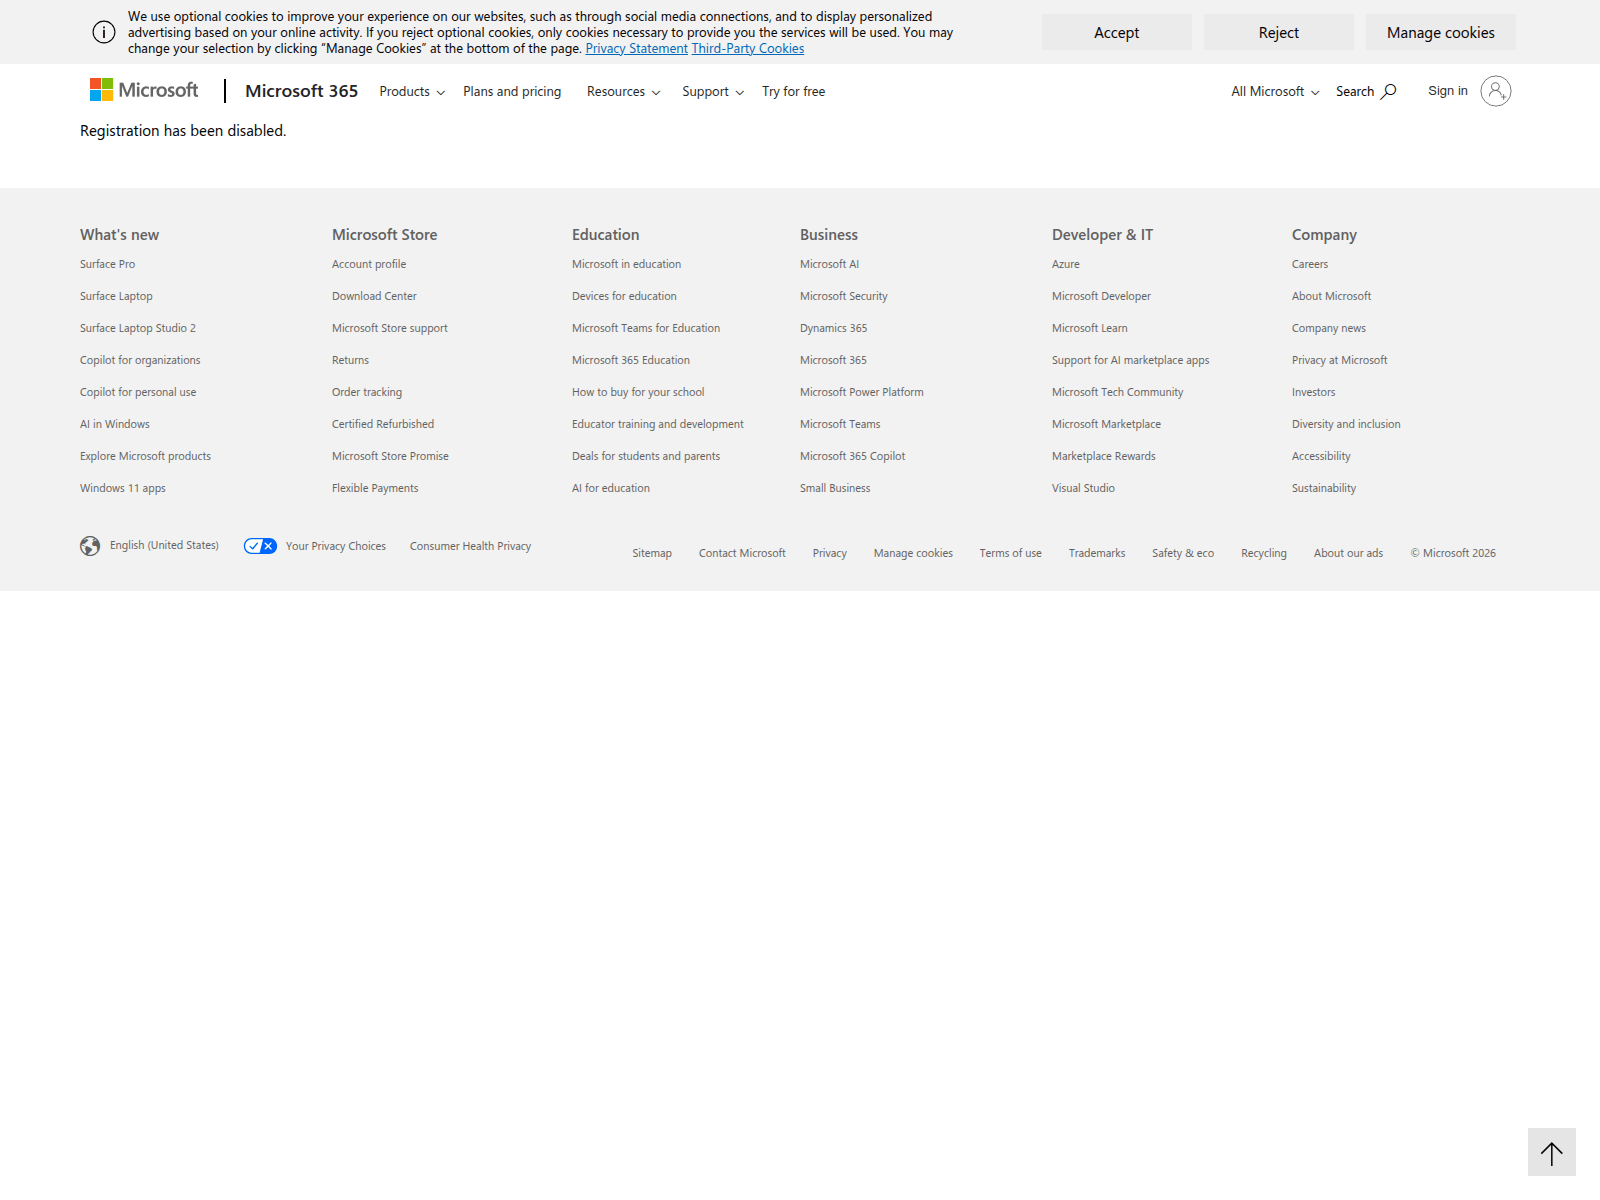Open Diversity and inclusion link

pyautogui.click(x=1346, y=424)
